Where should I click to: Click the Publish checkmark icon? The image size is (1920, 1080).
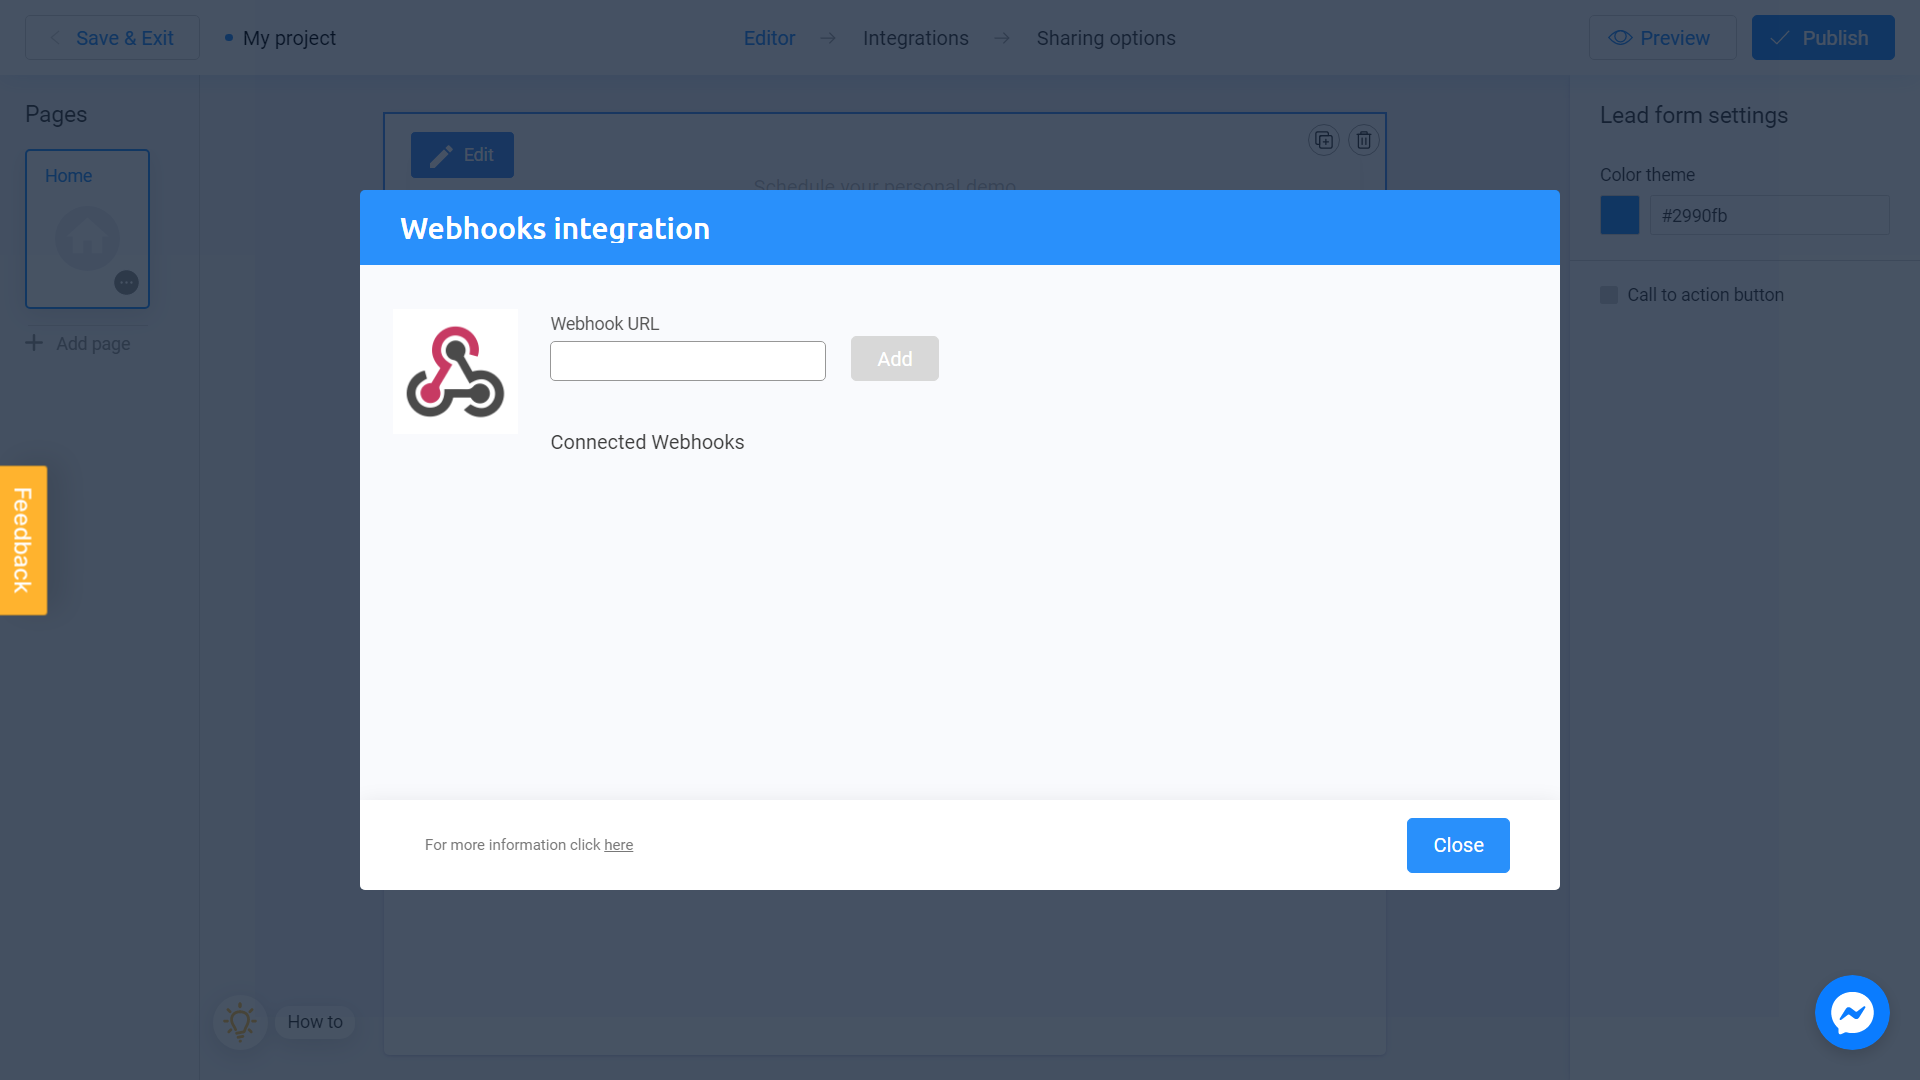point(1780,38)
